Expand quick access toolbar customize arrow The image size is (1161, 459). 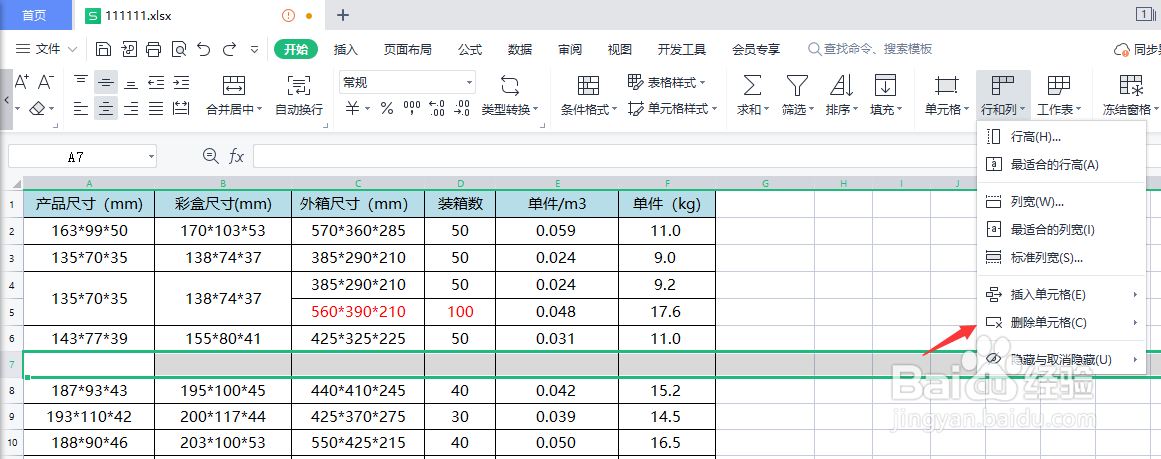click(255, 50)
